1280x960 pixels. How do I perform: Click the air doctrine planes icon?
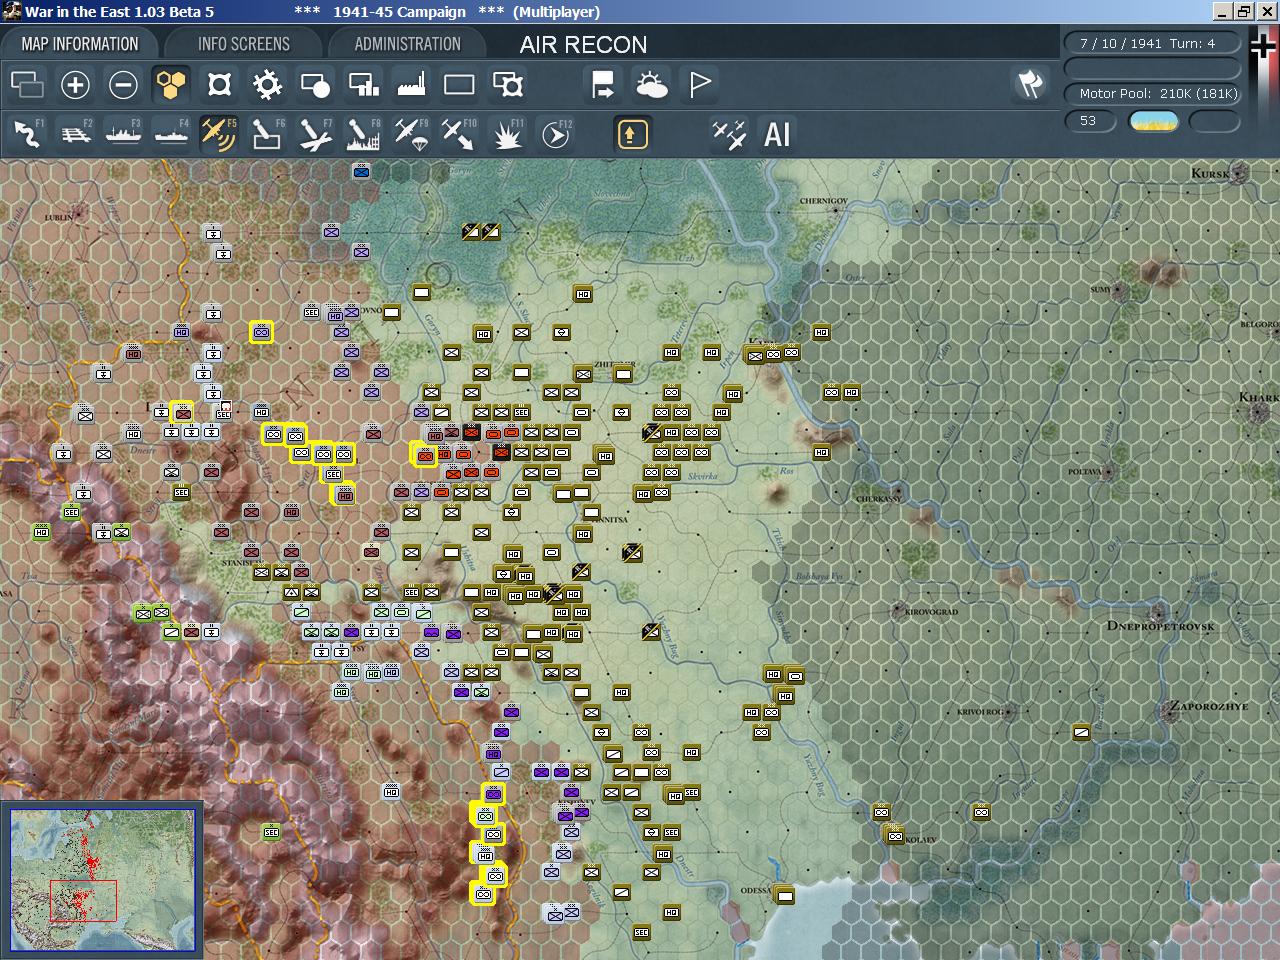click(x=728, y=134)
